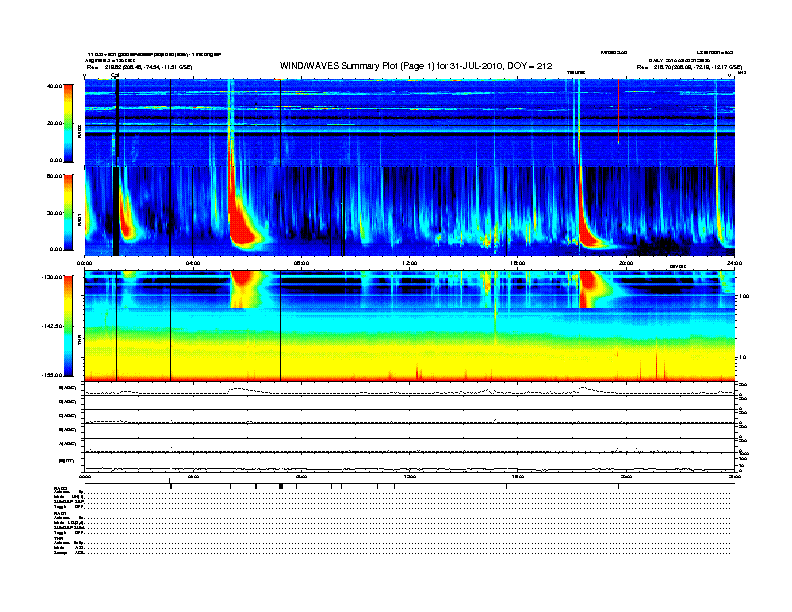Click the 30.00 label on RAD1 scale
The height and width of the screenshot is (612, 792).
(55, 213)
